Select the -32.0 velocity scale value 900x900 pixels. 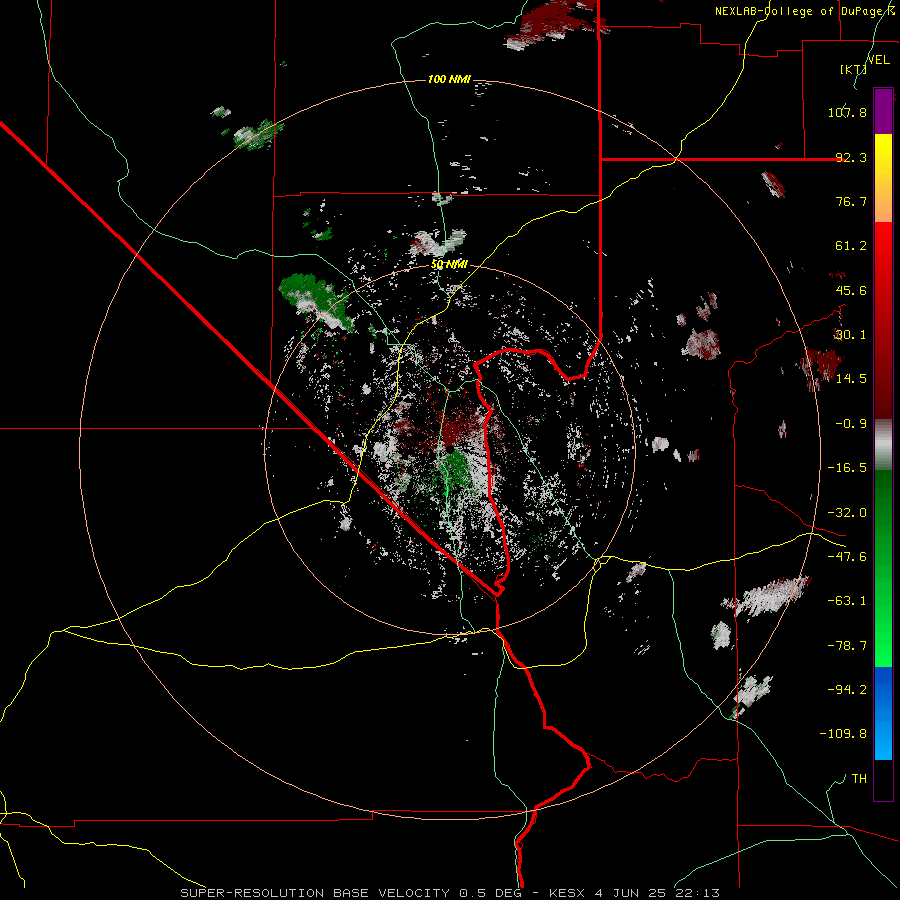[847, 513]
